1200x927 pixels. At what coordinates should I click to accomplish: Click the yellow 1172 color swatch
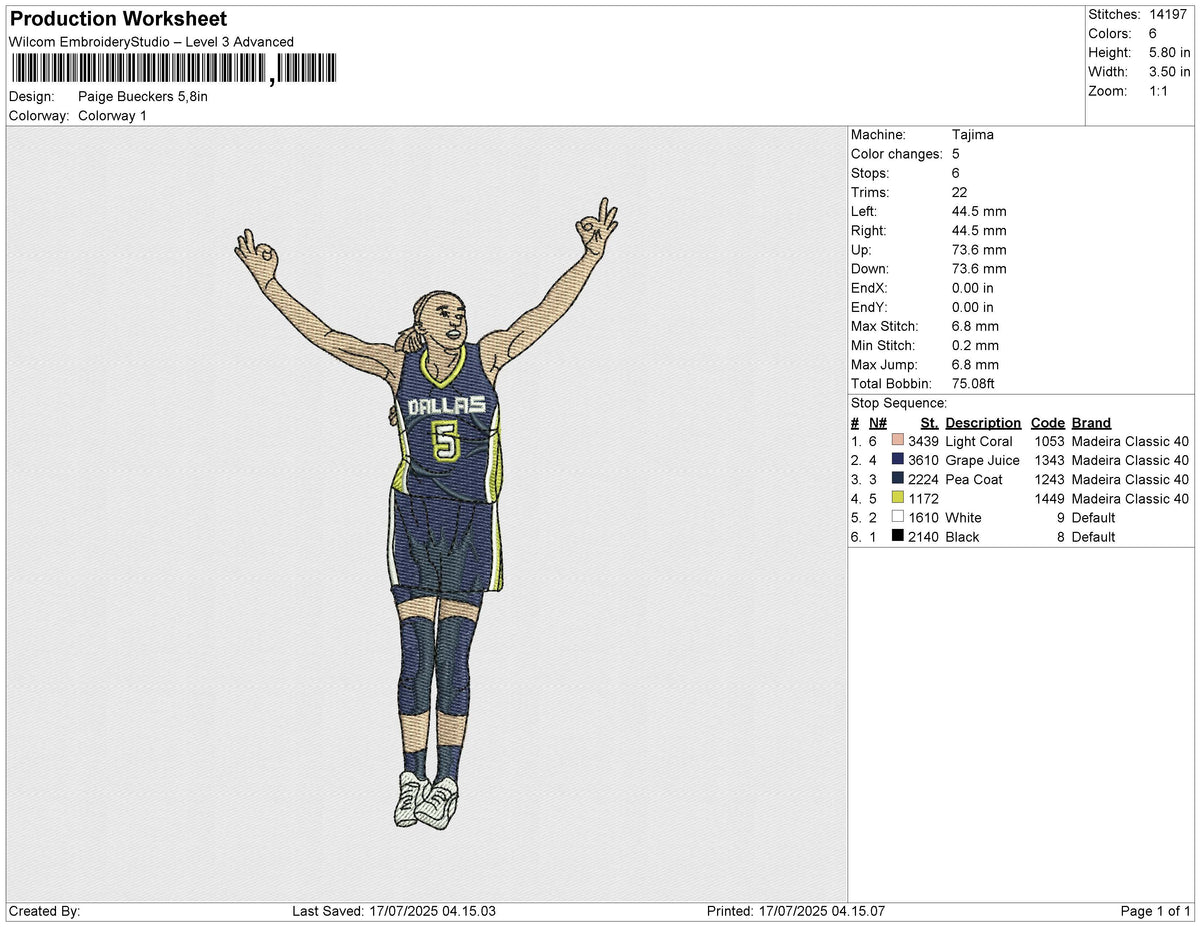898,498
